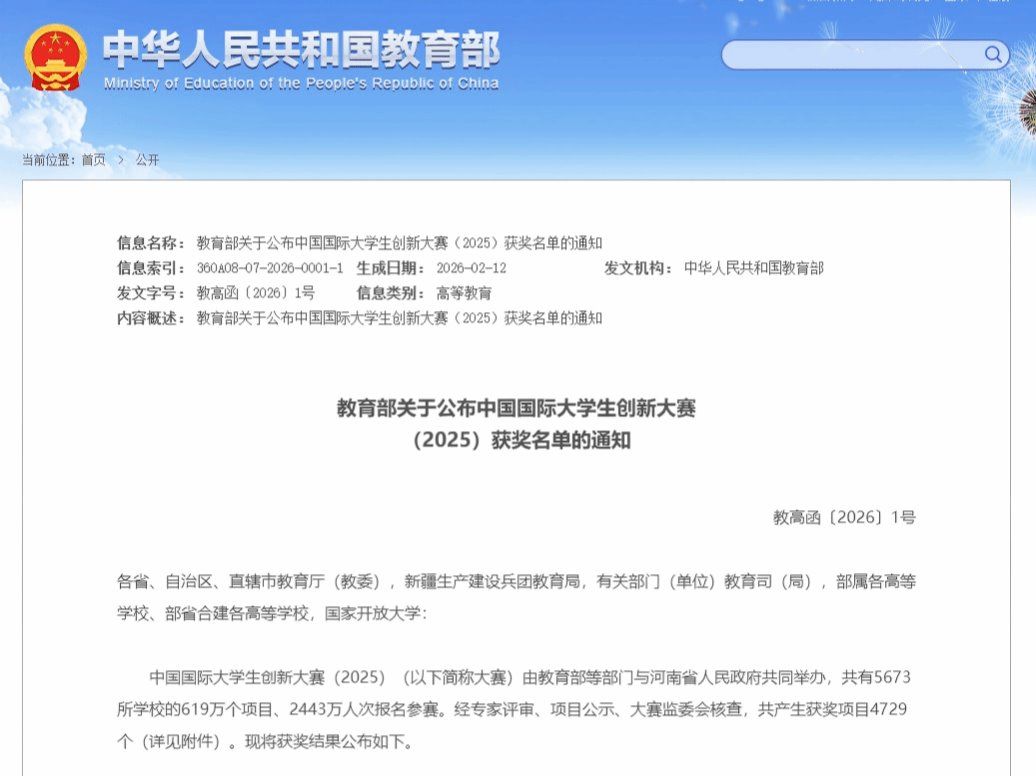1036x776 pixels.
Task: Select the index number 360A08-07-2026-0001-1
Action: 270,268
